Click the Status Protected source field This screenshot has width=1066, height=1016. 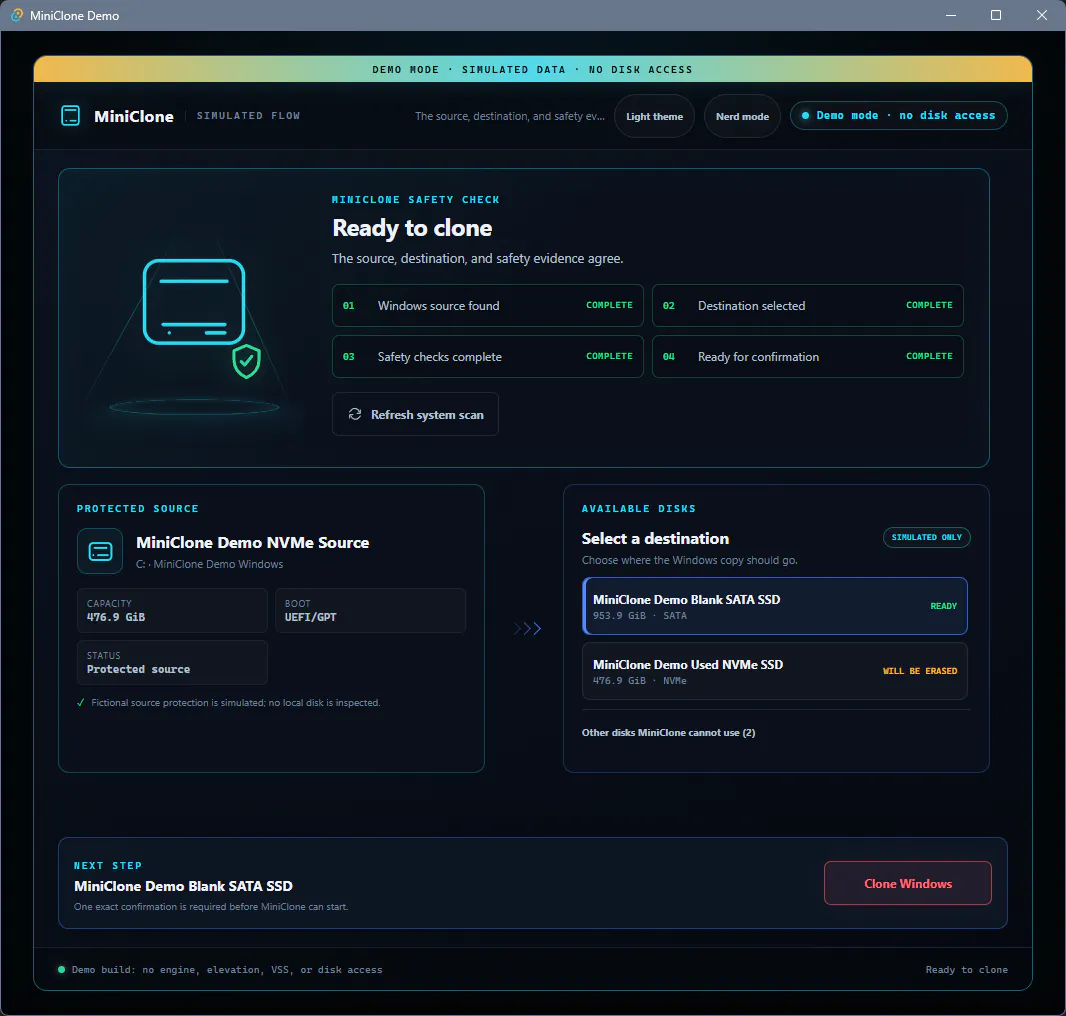(x=172, y=662)
